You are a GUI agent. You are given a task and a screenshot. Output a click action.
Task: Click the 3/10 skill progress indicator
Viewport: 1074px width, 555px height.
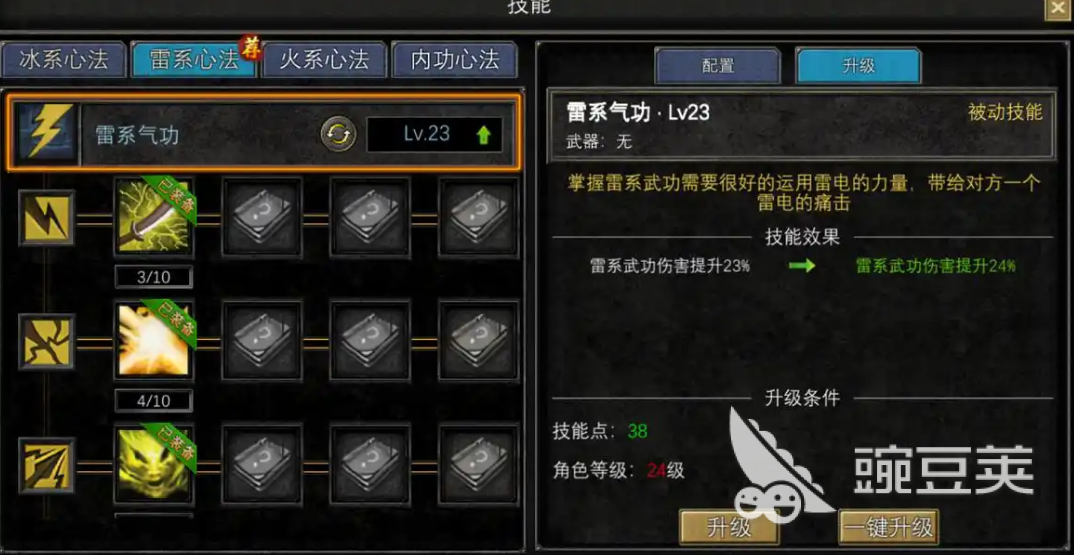click(x=153, y=277)
